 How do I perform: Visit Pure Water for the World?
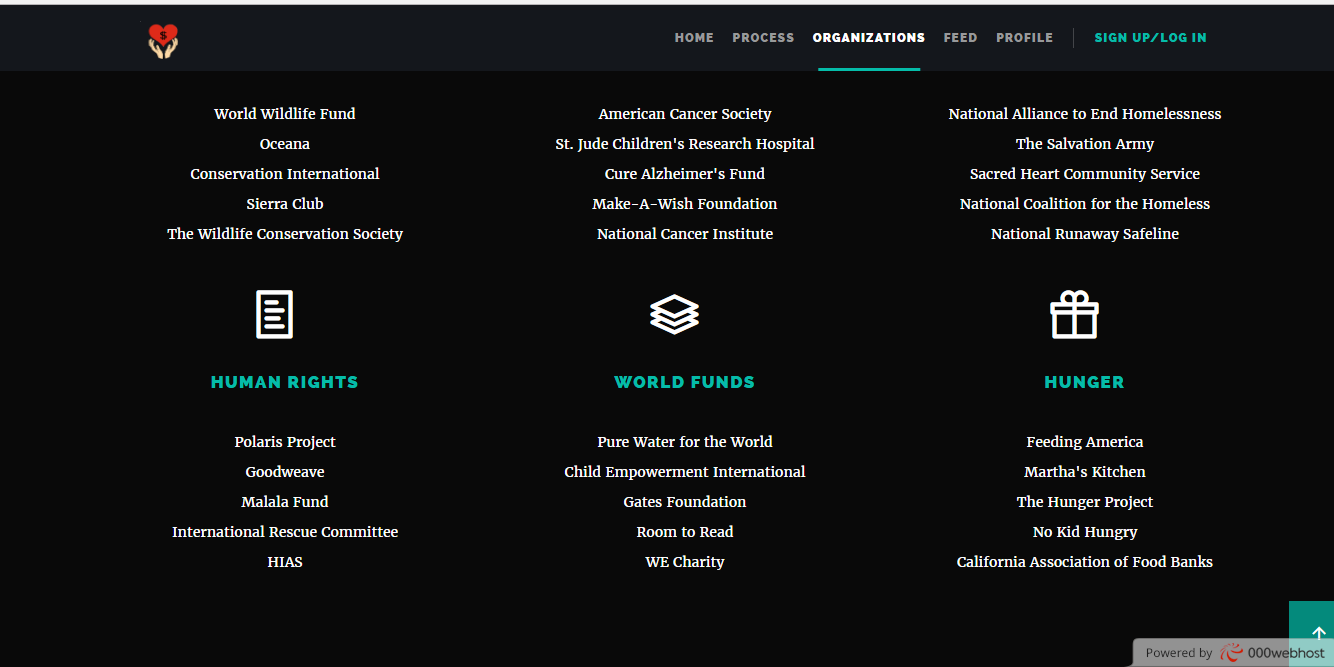click(685, 442)
